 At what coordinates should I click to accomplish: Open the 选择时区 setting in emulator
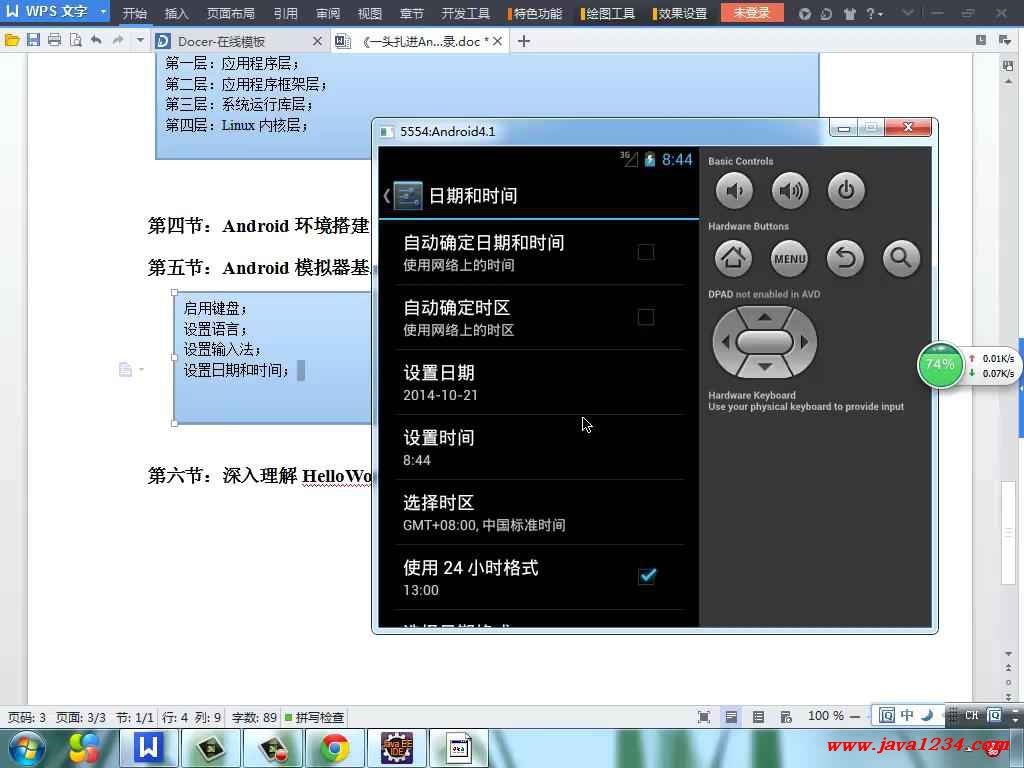coord(539,513)
